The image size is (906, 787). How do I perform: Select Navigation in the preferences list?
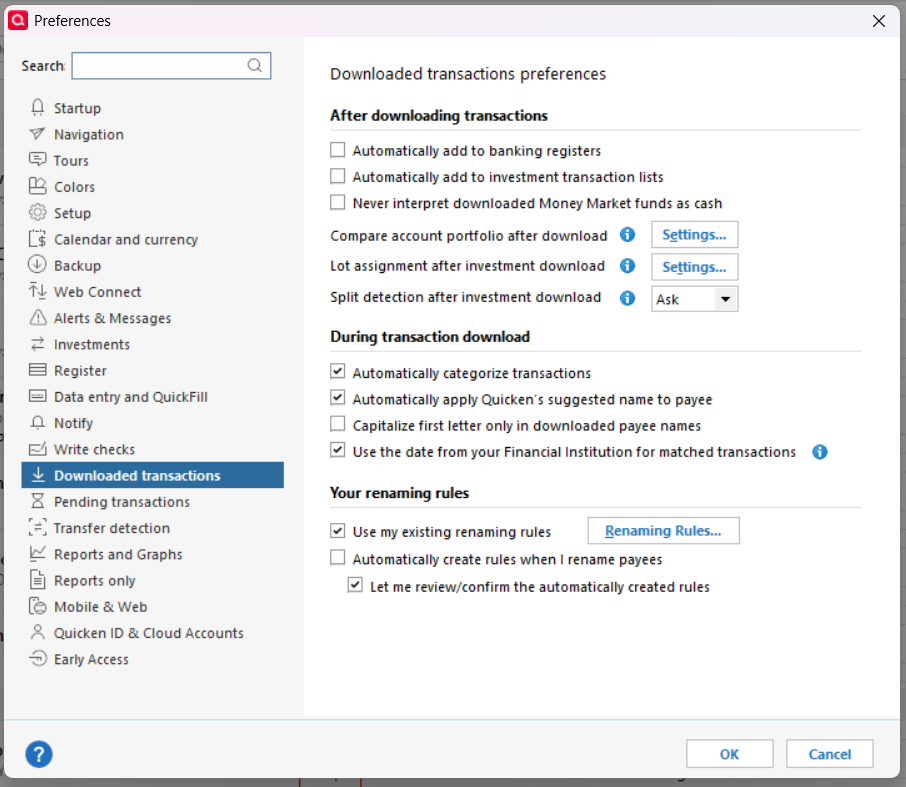pos(89,135)
